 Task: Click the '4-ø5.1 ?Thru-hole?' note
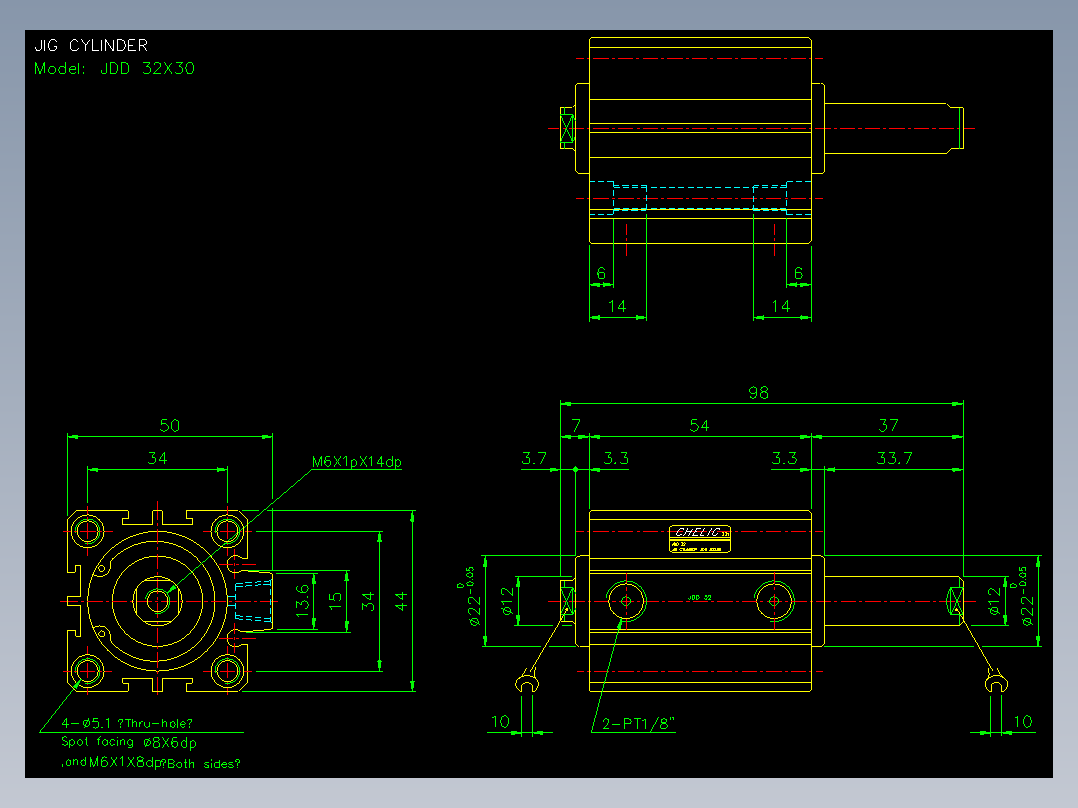127,723
